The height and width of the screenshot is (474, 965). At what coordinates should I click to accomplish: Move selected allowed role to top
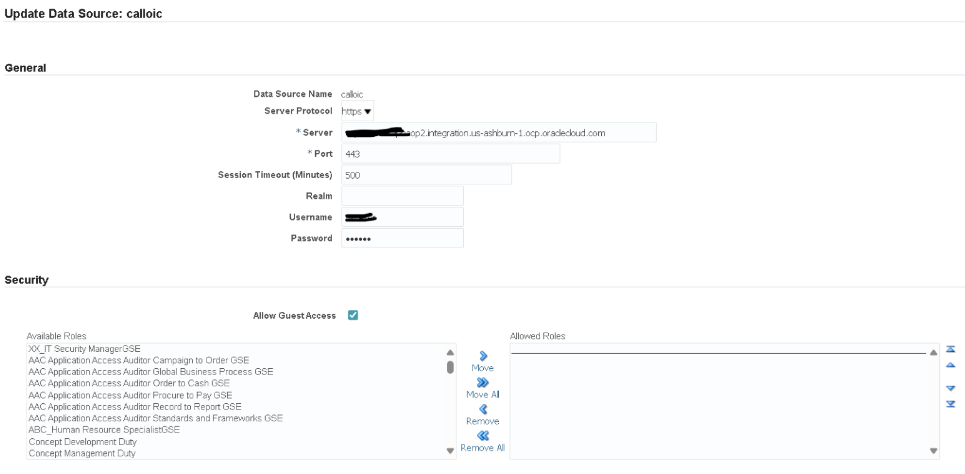951,350
